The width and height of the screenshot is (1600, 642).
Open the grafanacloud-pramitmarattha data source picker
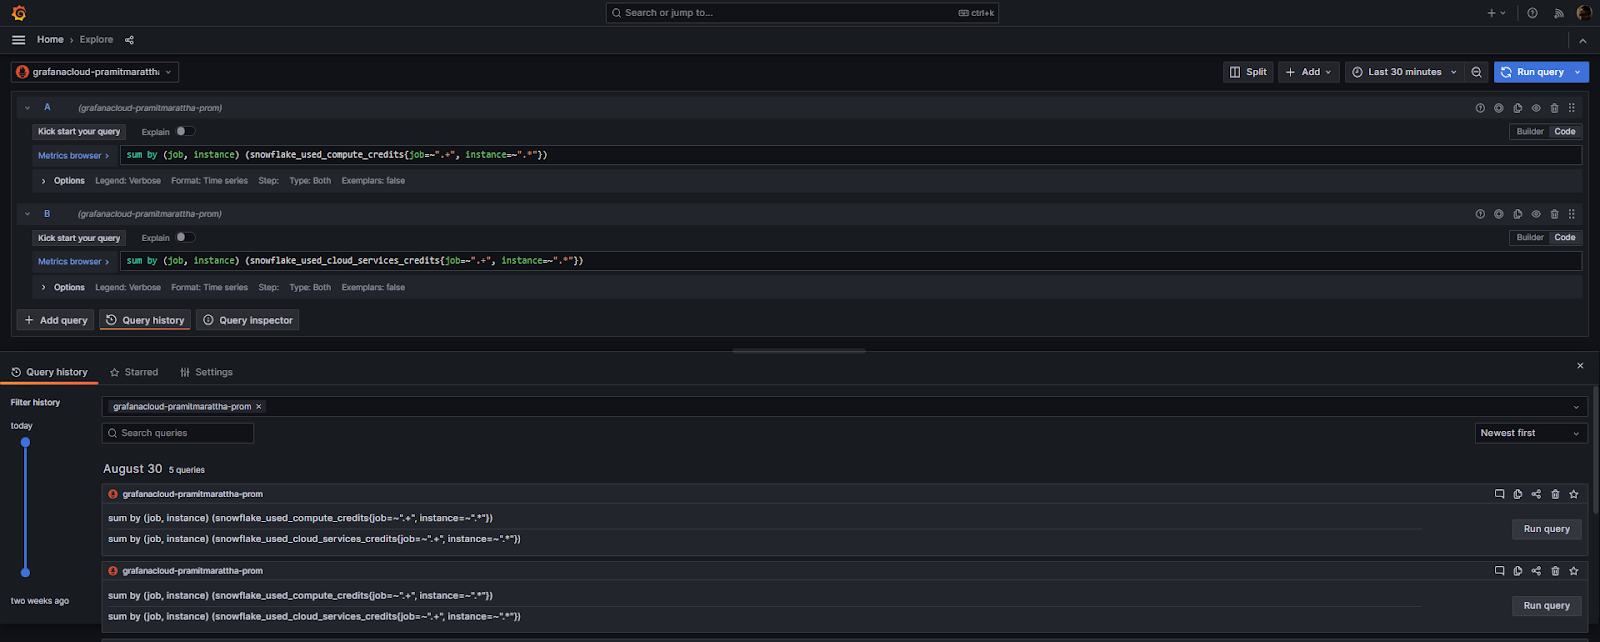(x=95, y=72)
